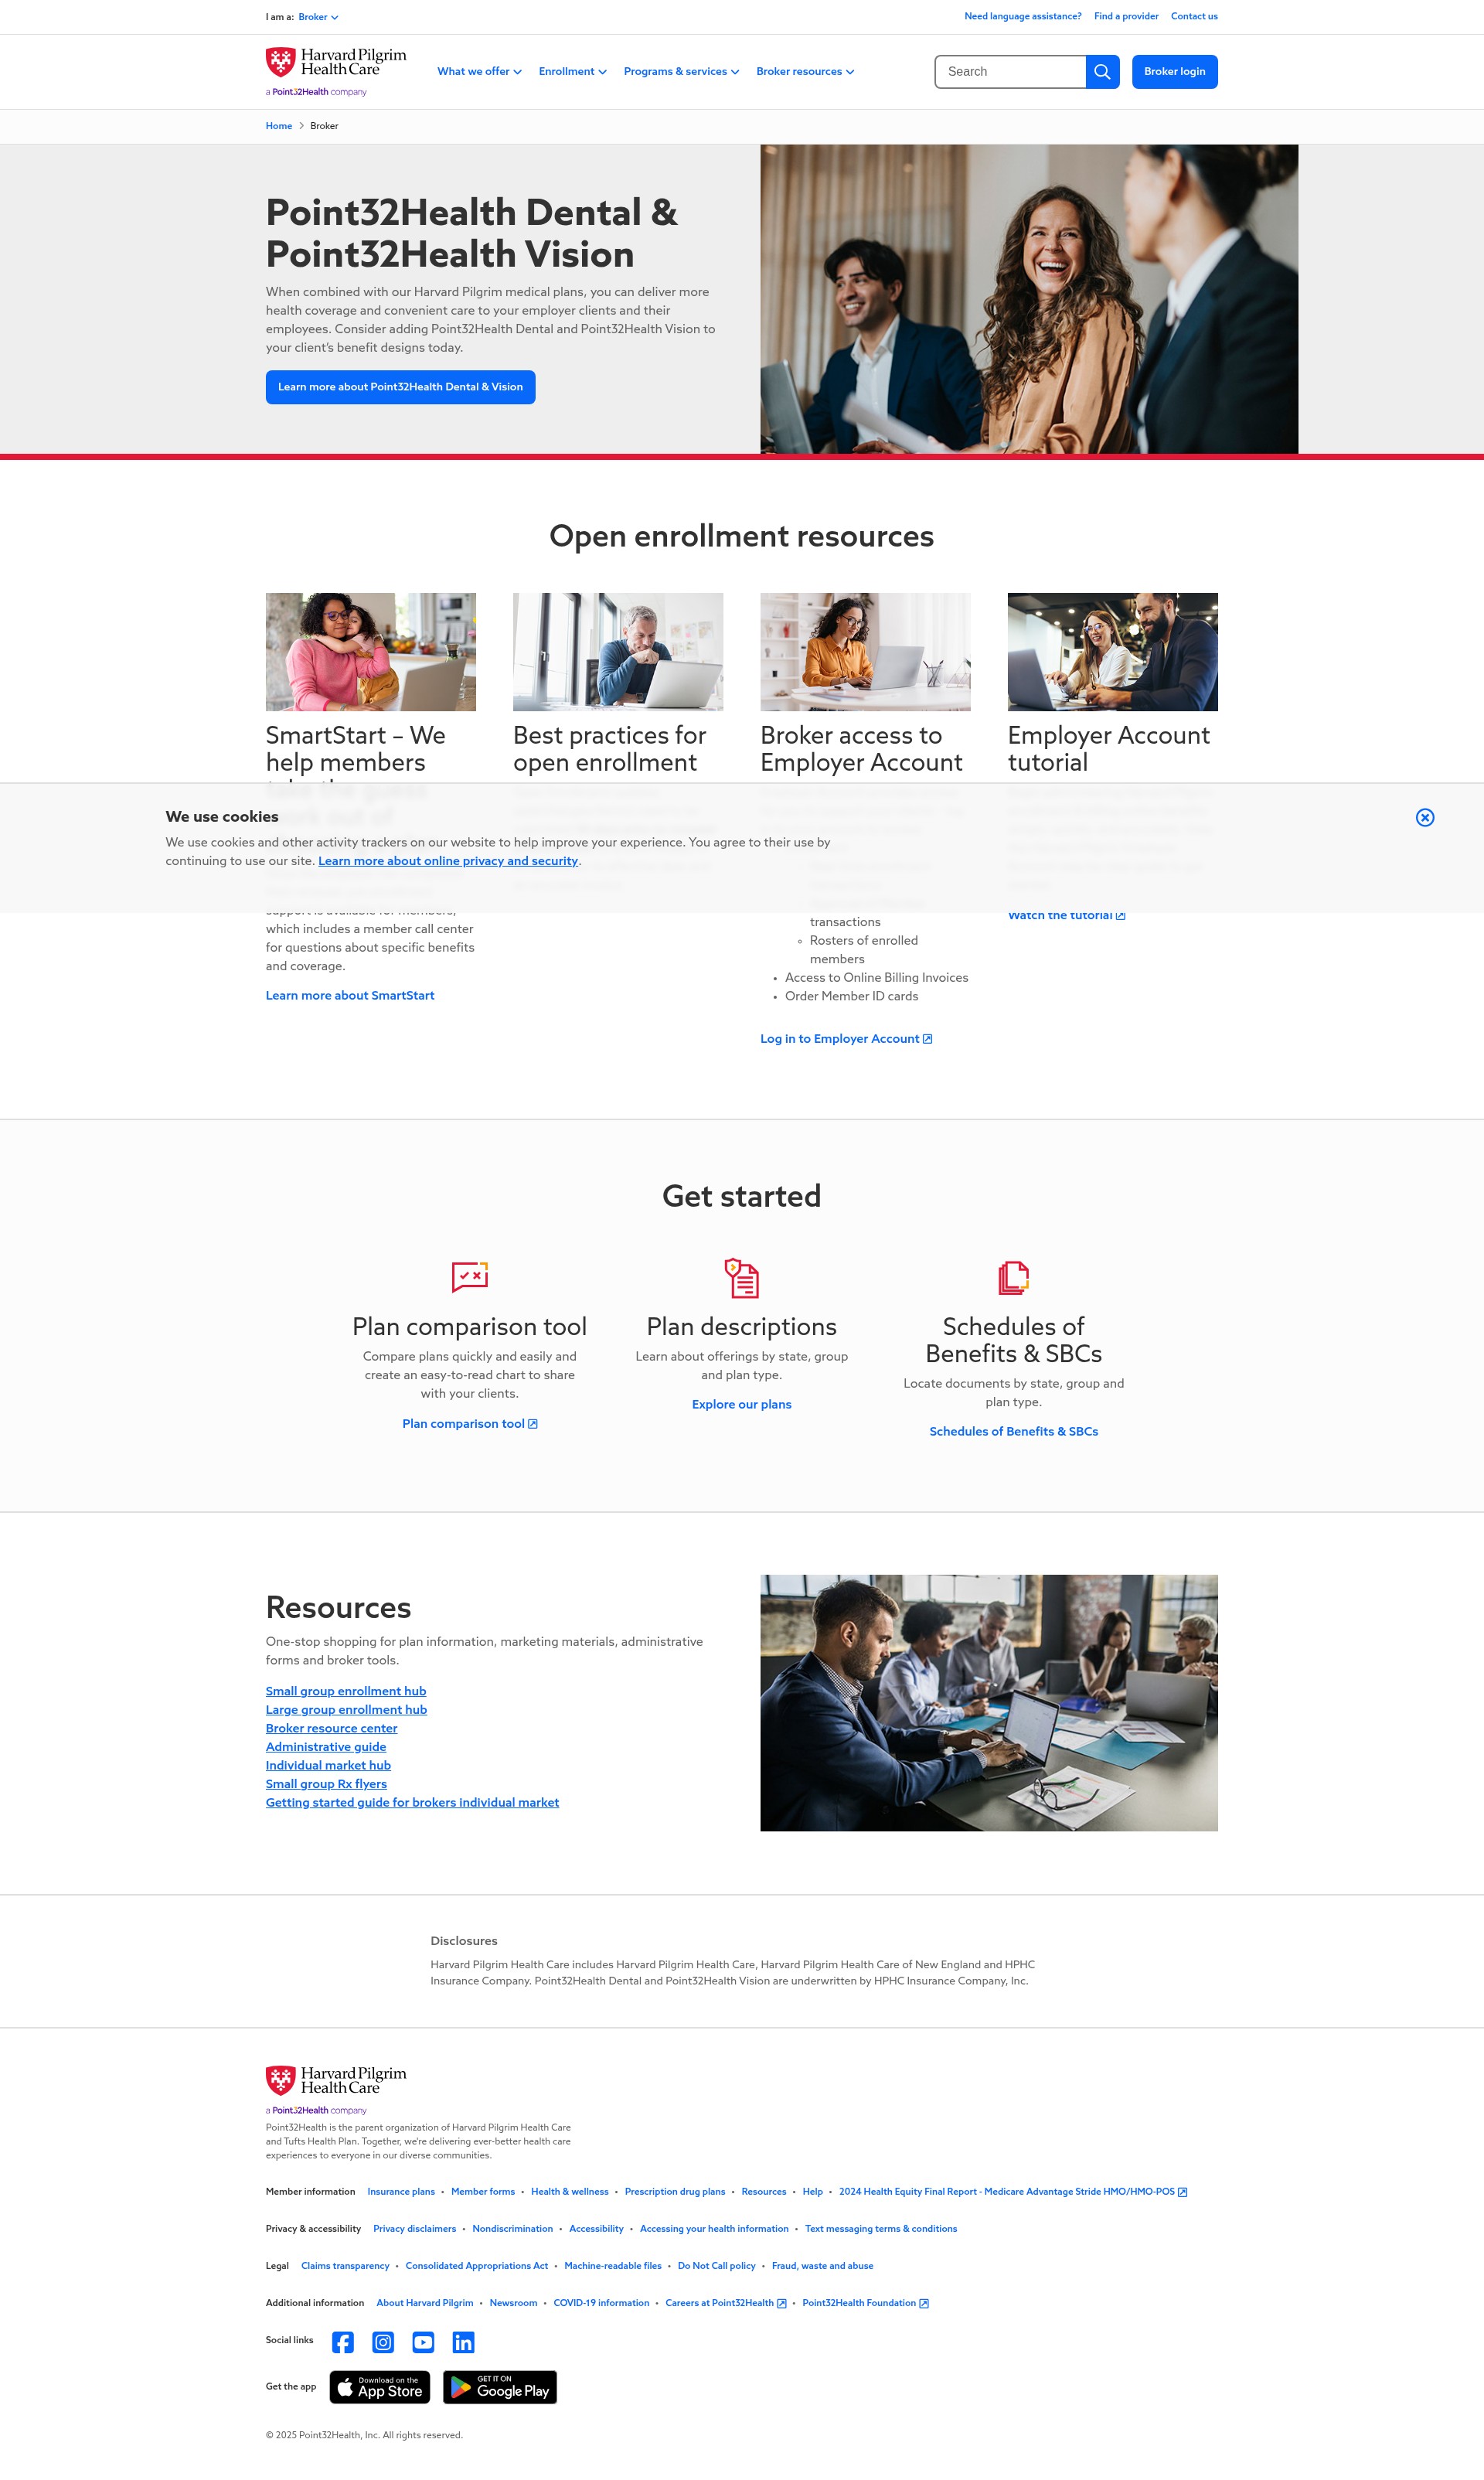Click the footer Insurance plans link
This screenshot has height=2480, width=1484.
click(x=401, y=2192)
